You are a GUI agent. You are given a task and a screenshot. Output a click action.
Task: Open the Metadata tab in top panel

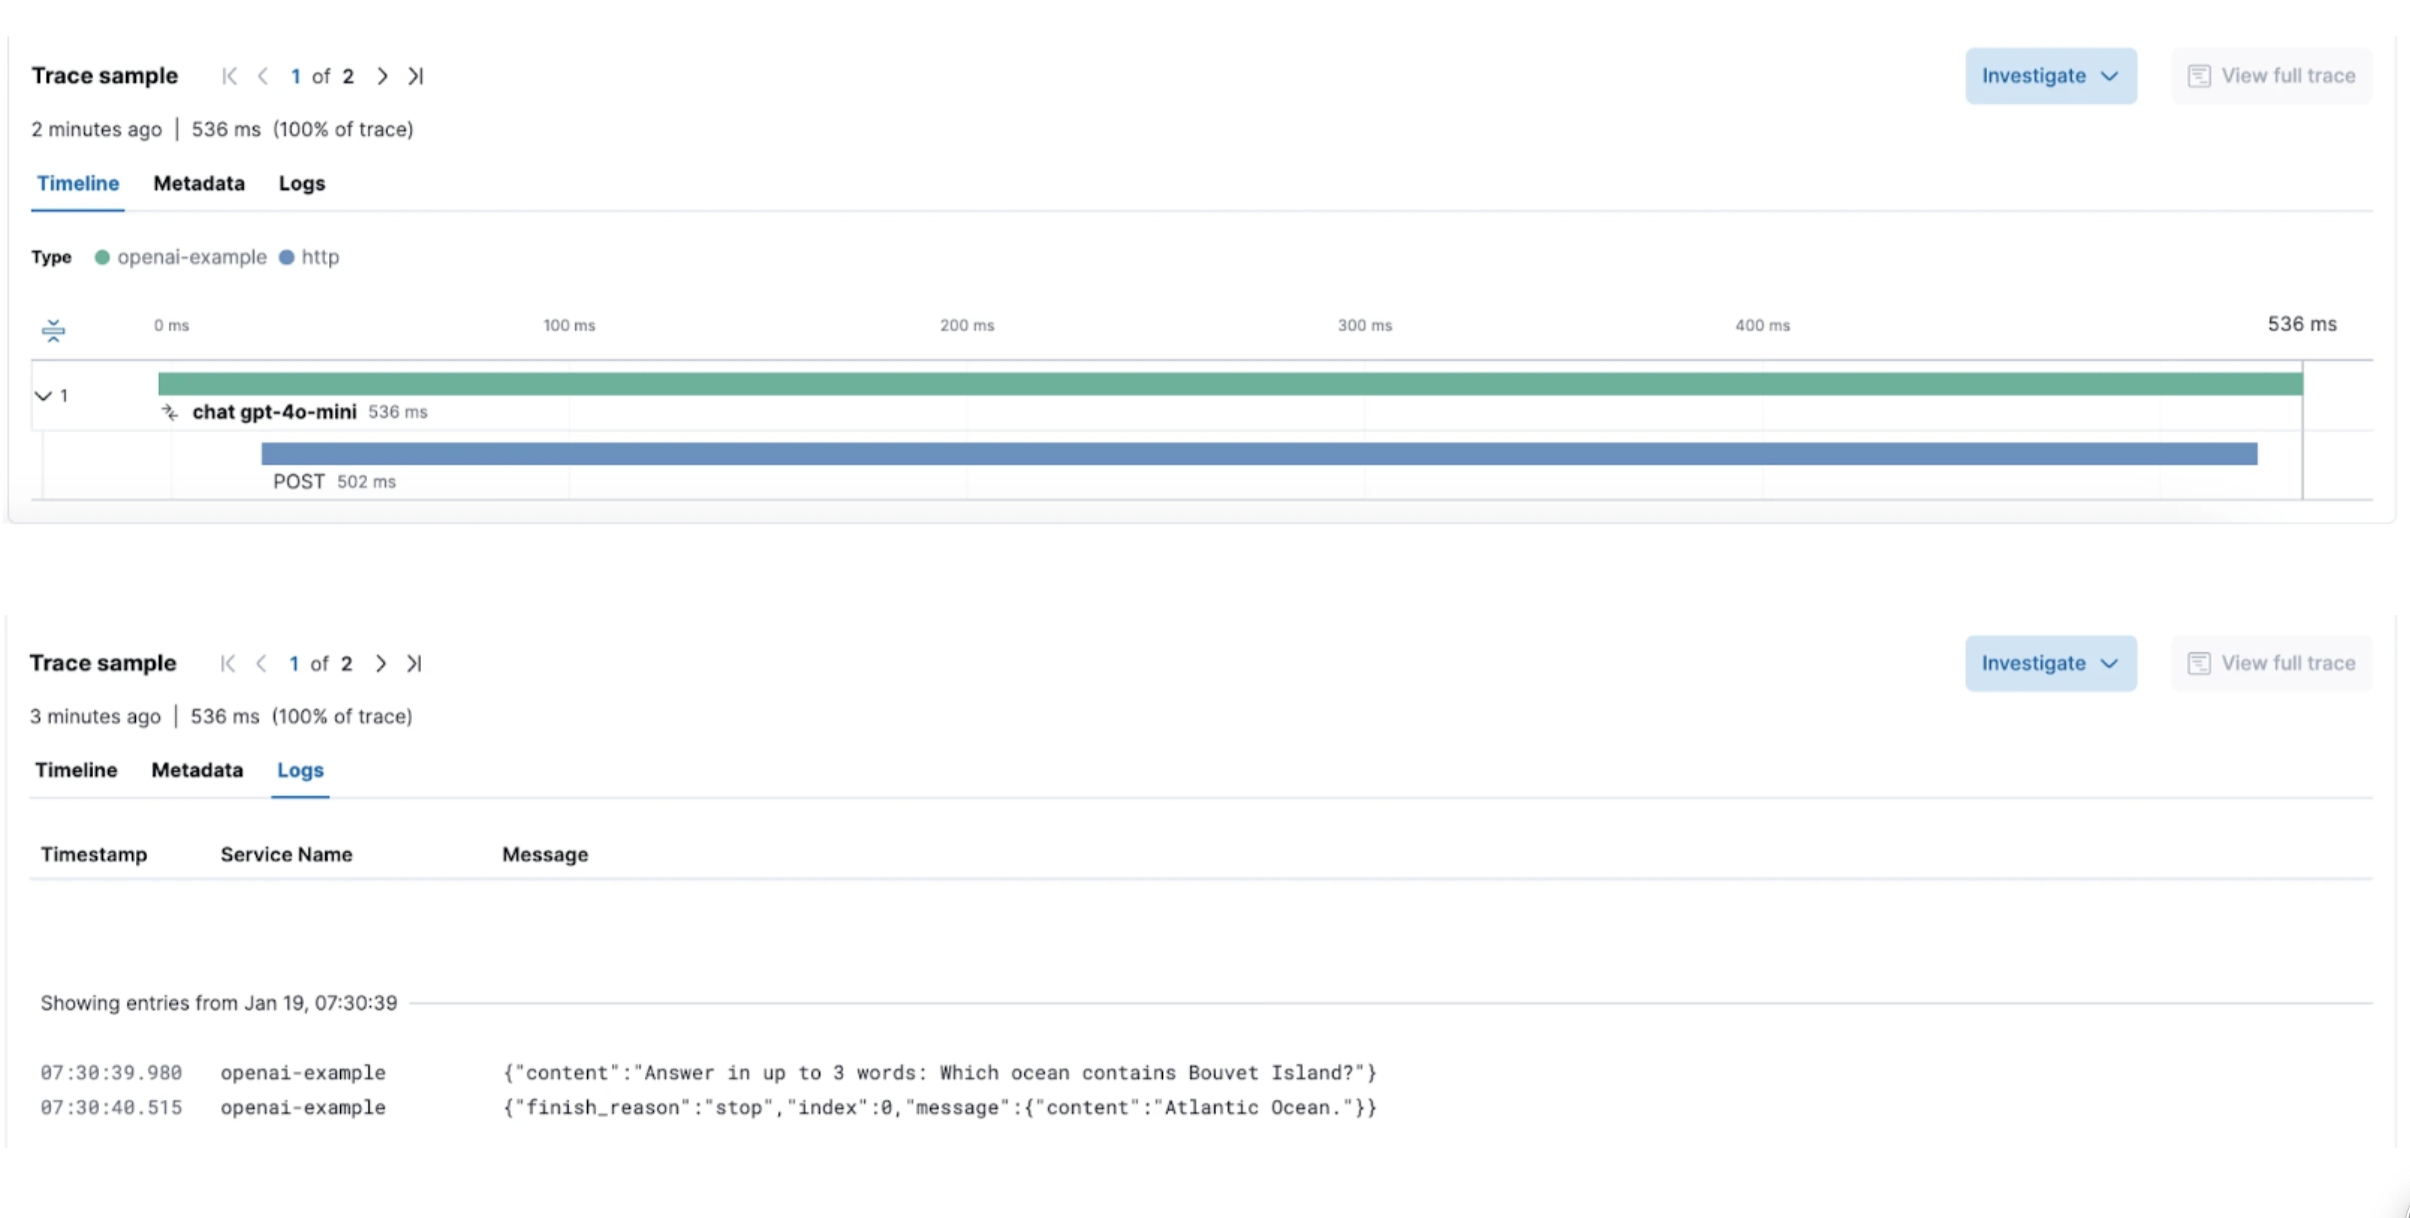point(199,183)
